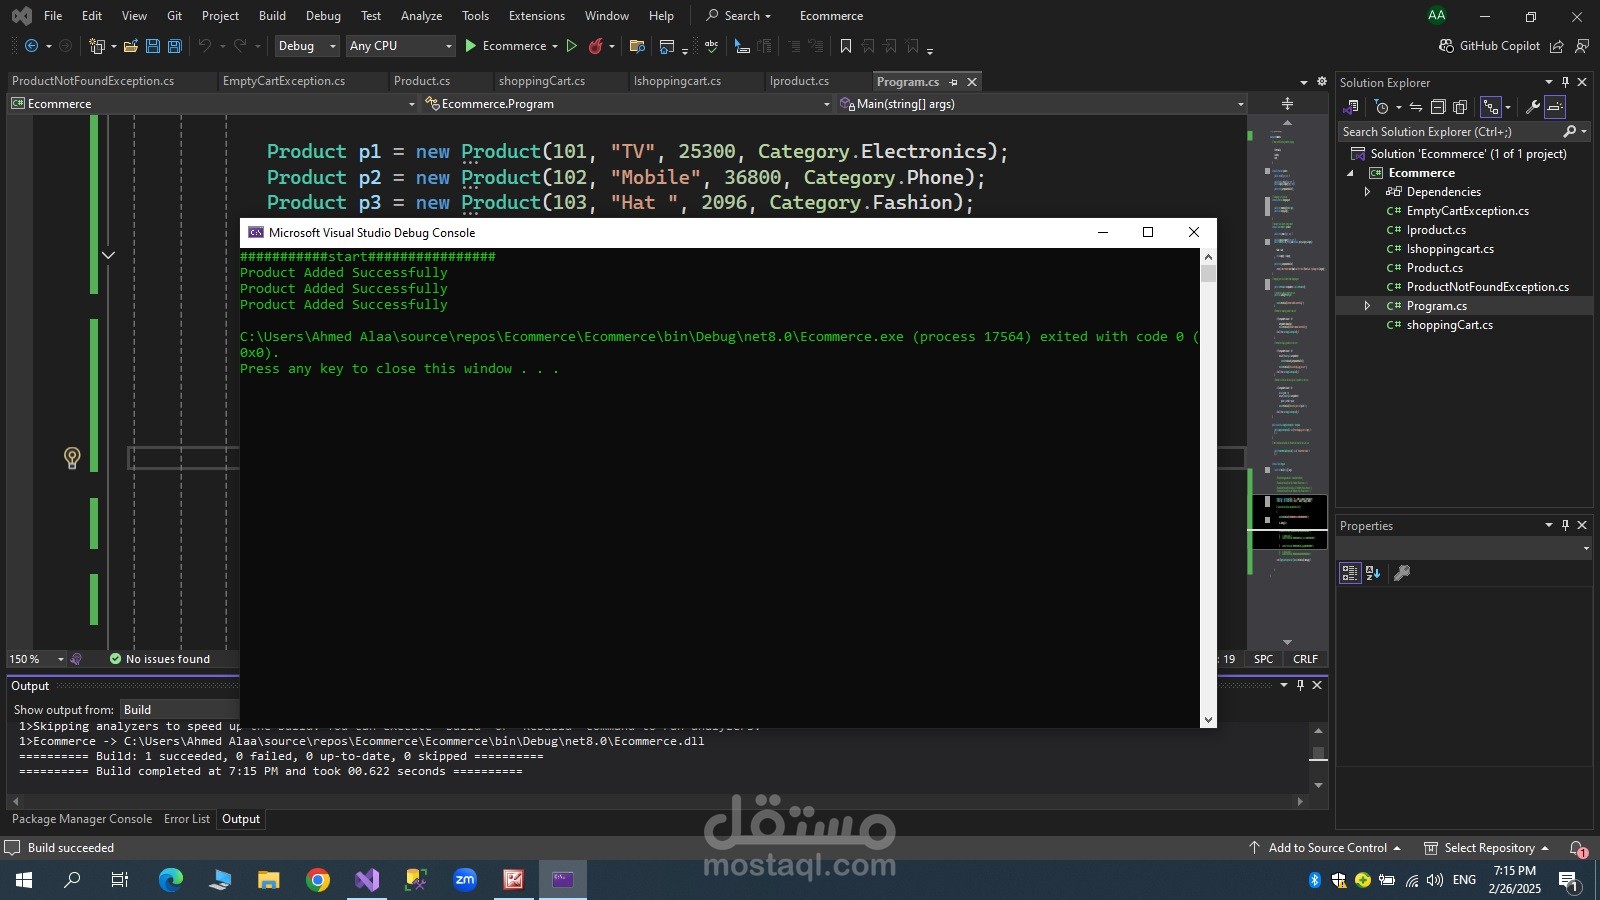Screen dimensions: 1600x900
Task: Click the Save All toolbar icon
Action: click(174, 46)
